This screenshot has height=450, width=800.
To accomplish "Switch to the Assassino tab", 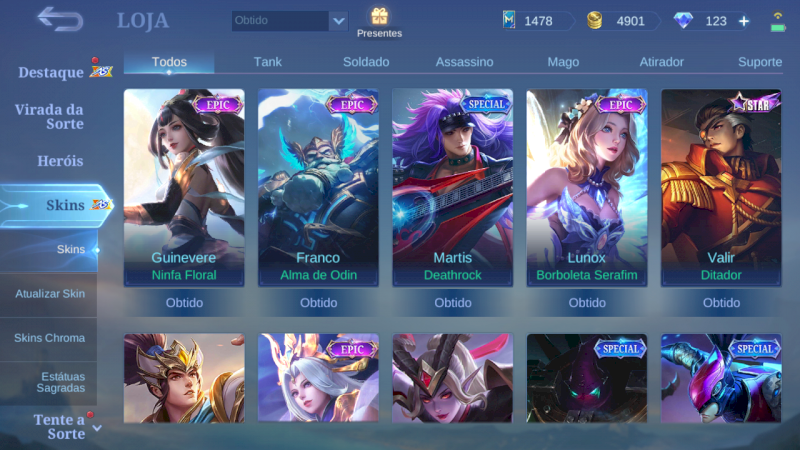I will [464, 62].
